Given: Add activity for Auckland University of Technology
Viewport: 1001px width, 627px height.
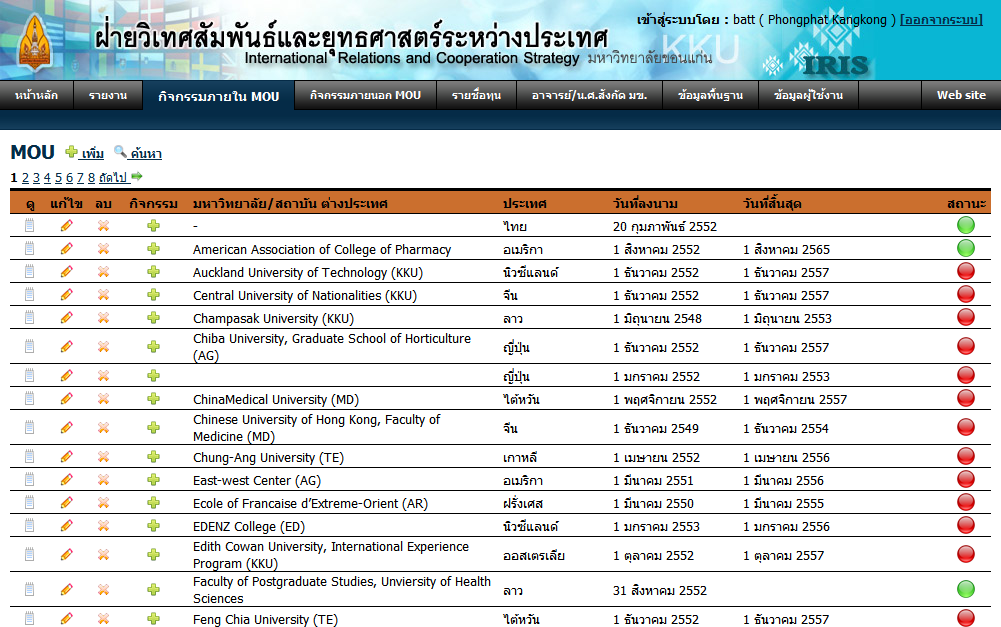Looking at the screenshot, I should 153,271.
